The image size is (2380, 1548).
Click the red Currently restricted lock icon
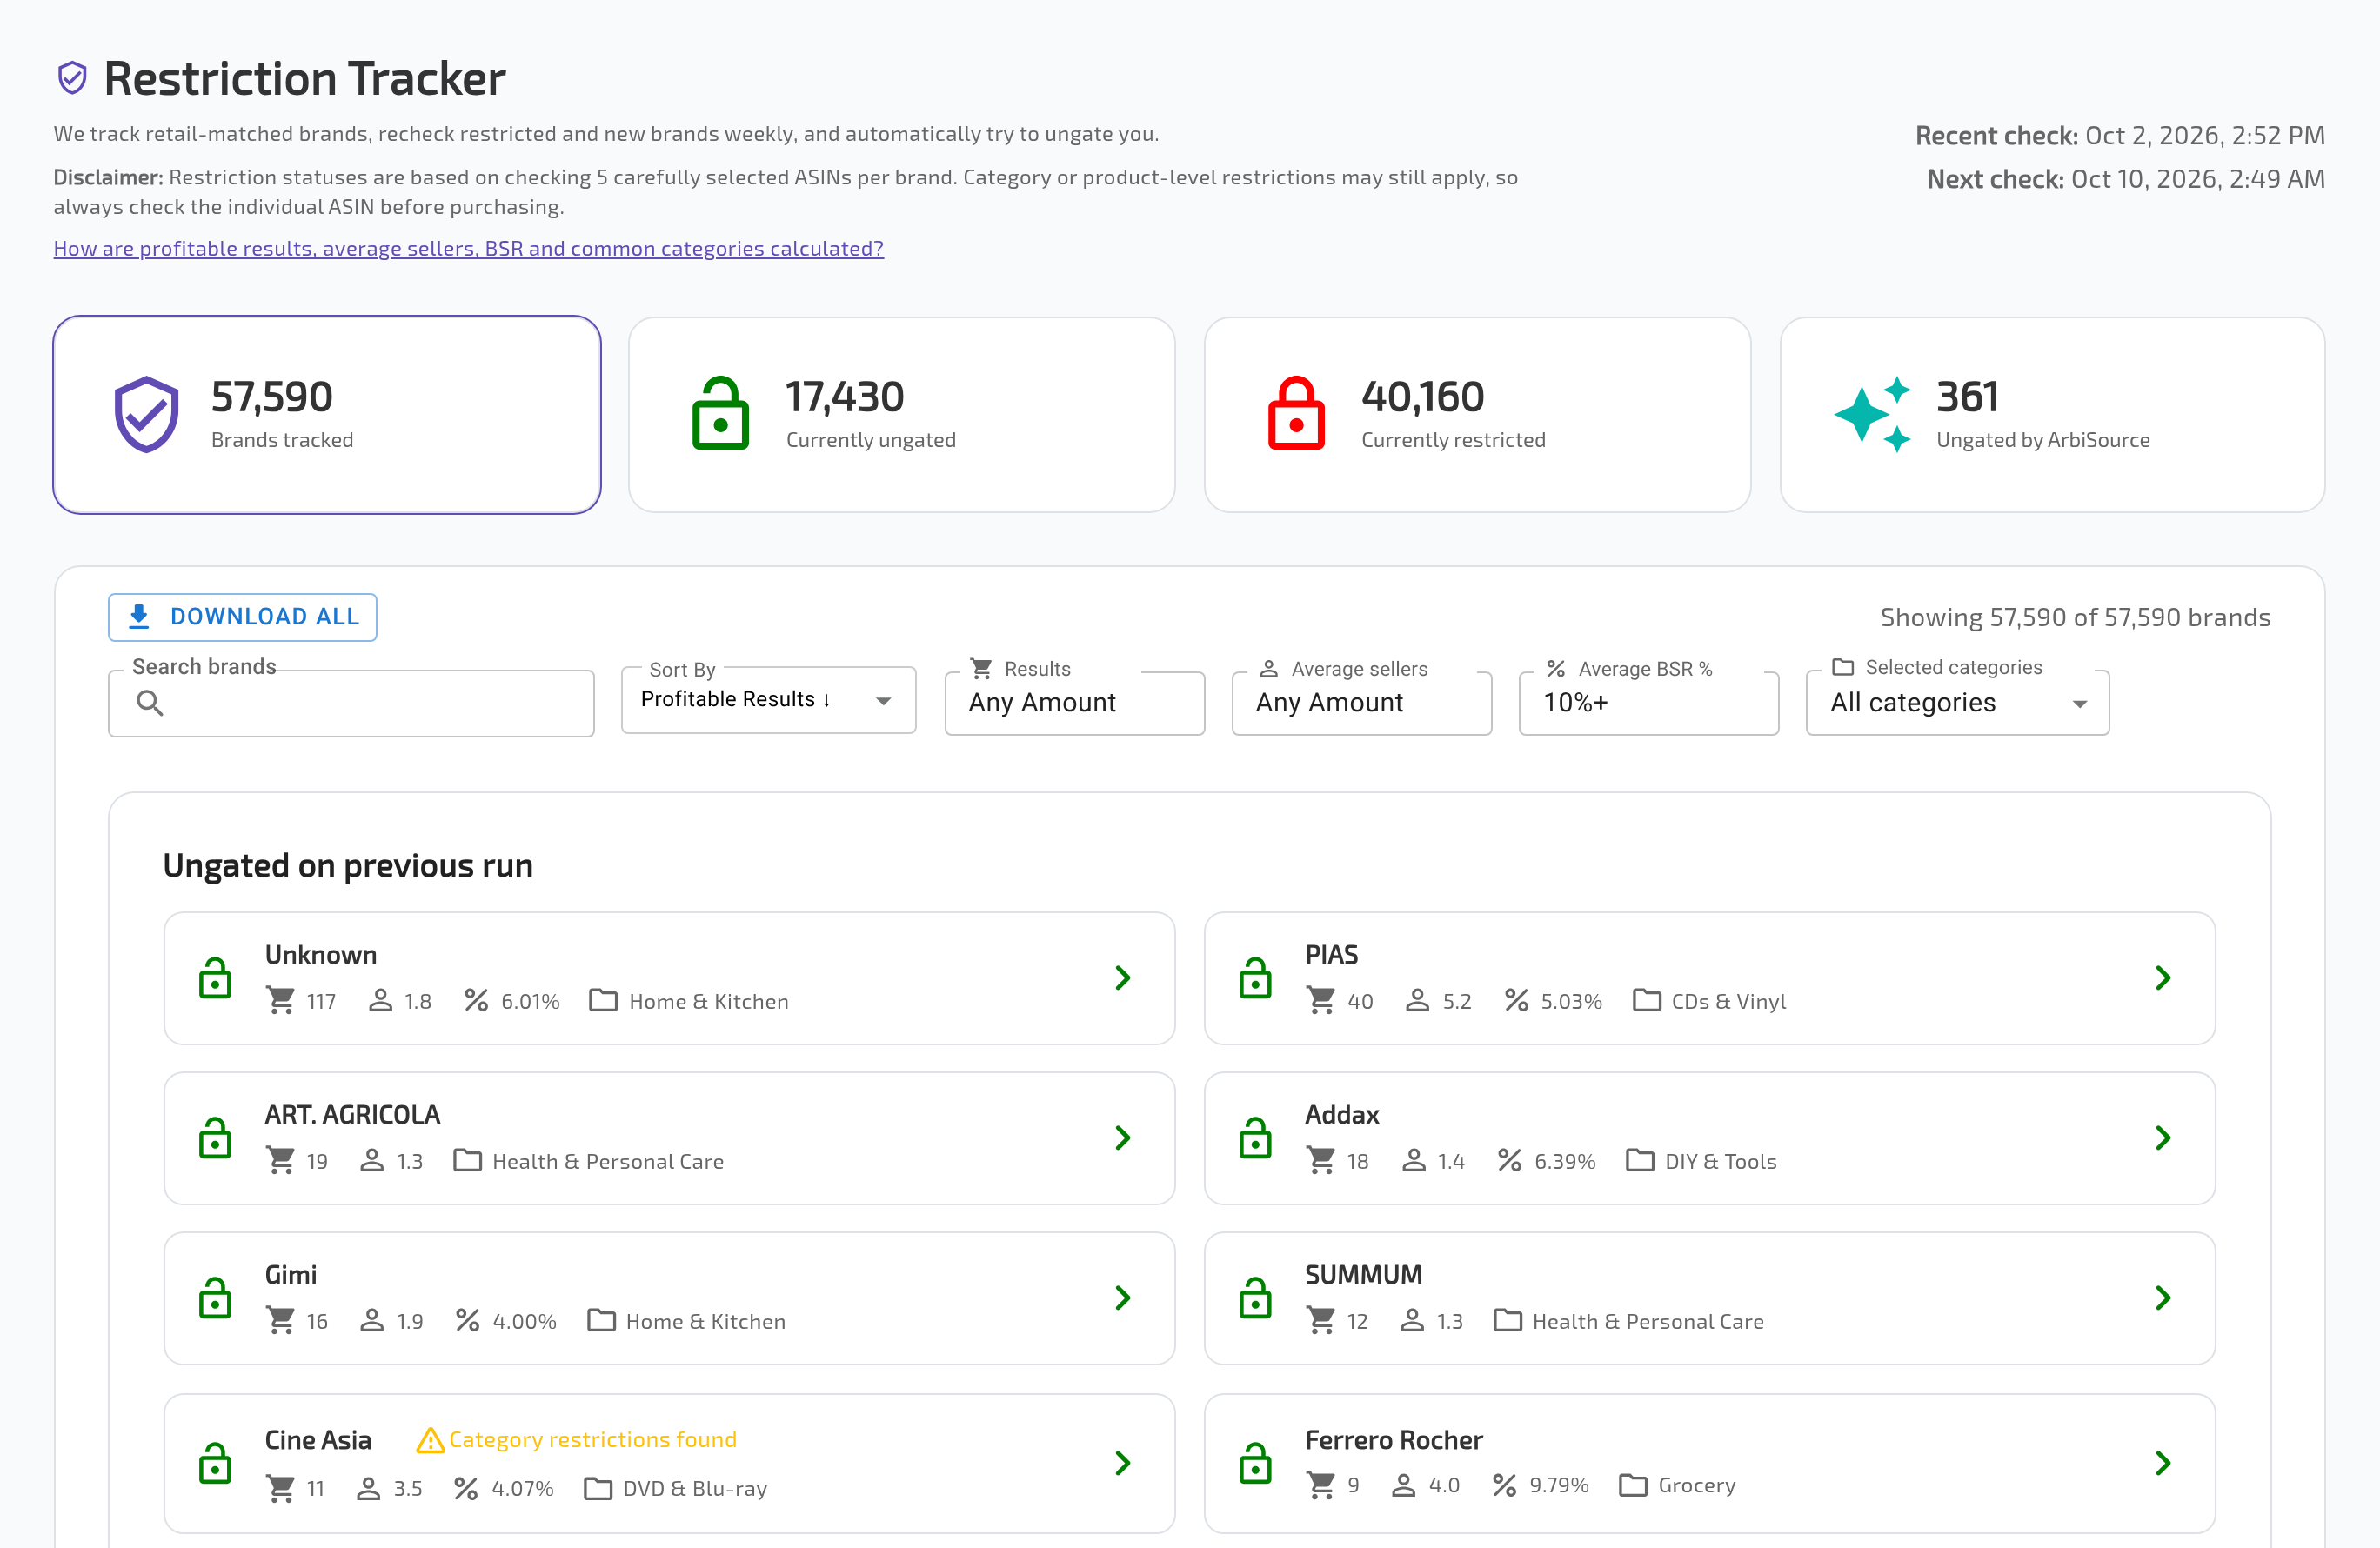click(x=1296, y=413)
